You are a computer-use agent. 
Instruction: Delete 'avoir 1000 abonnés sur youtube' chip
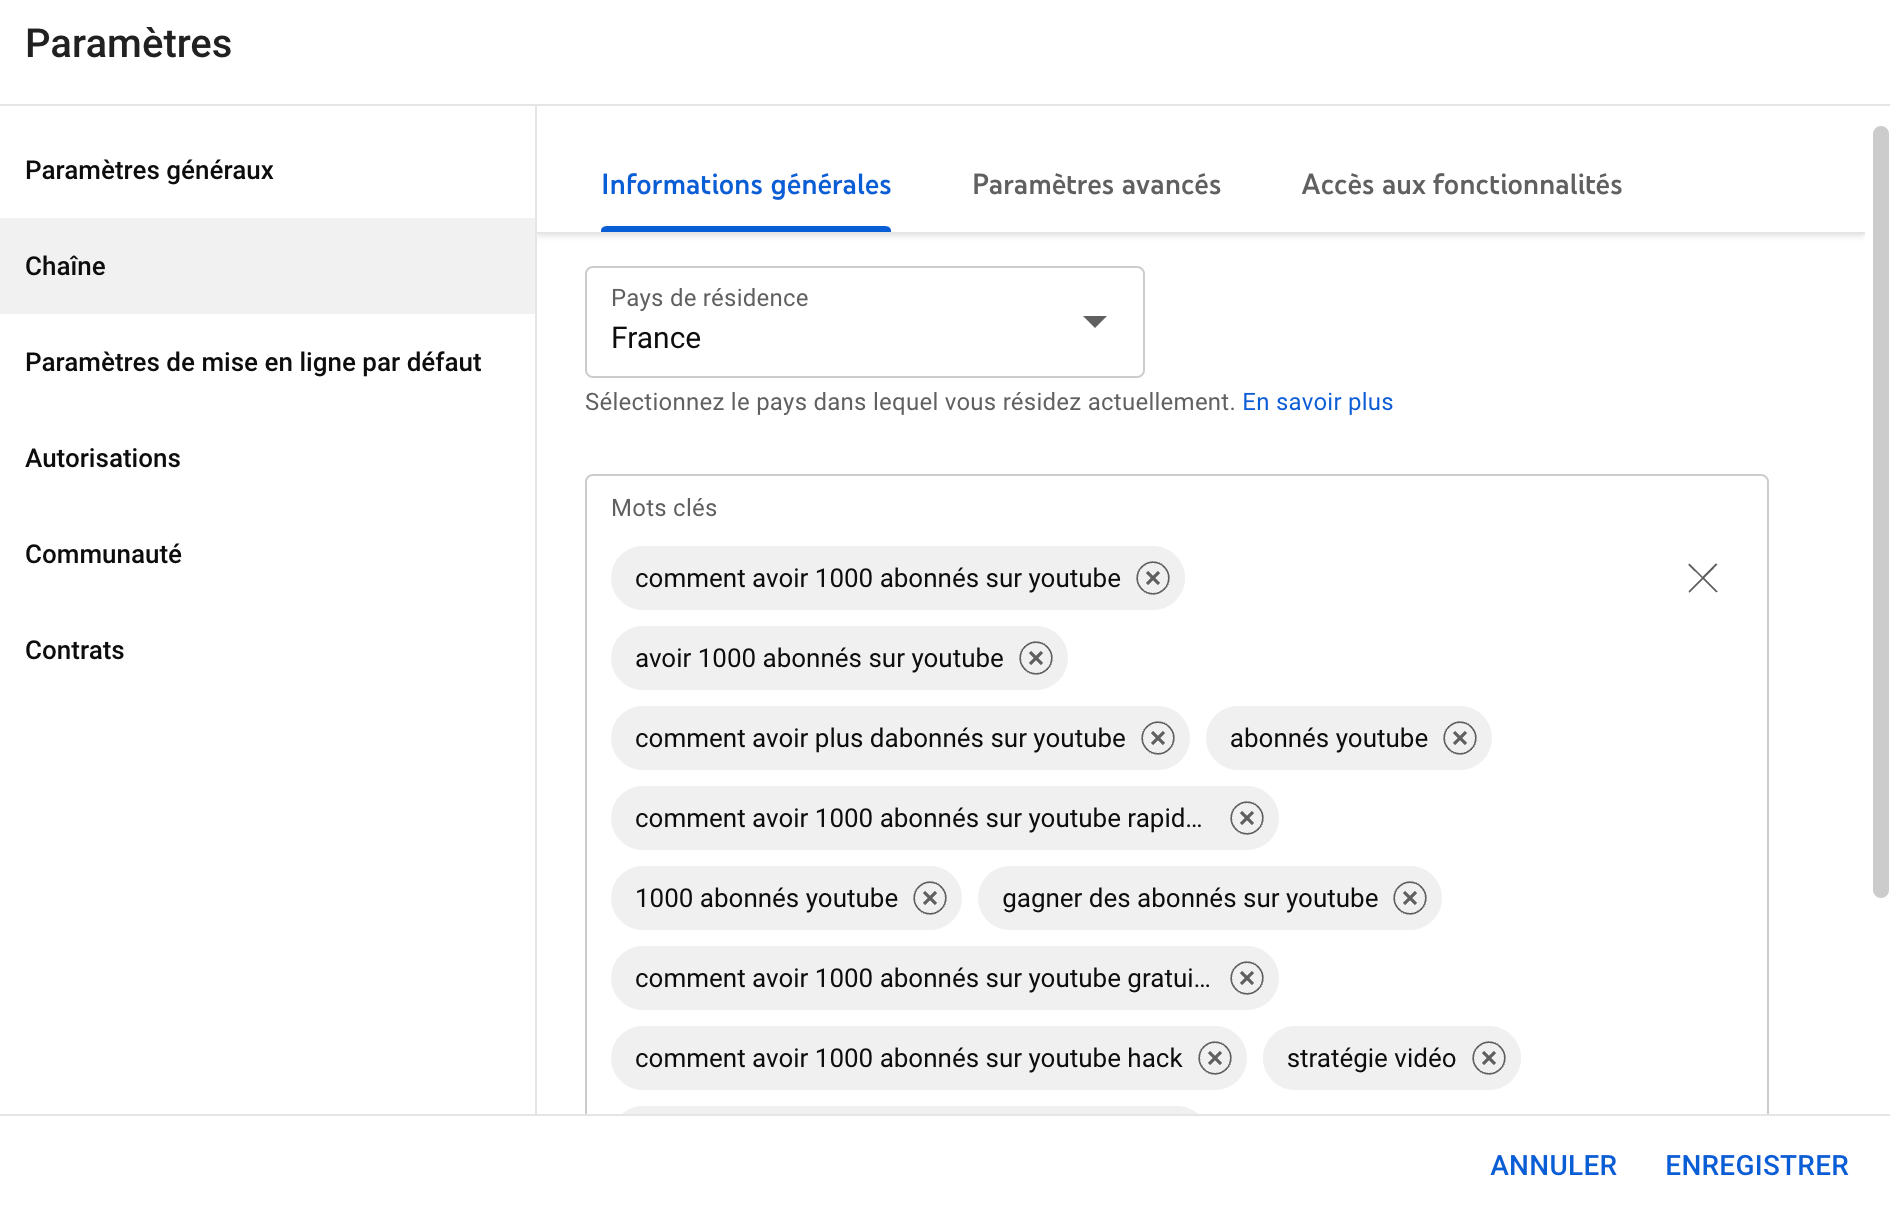tap(1036, 658)
